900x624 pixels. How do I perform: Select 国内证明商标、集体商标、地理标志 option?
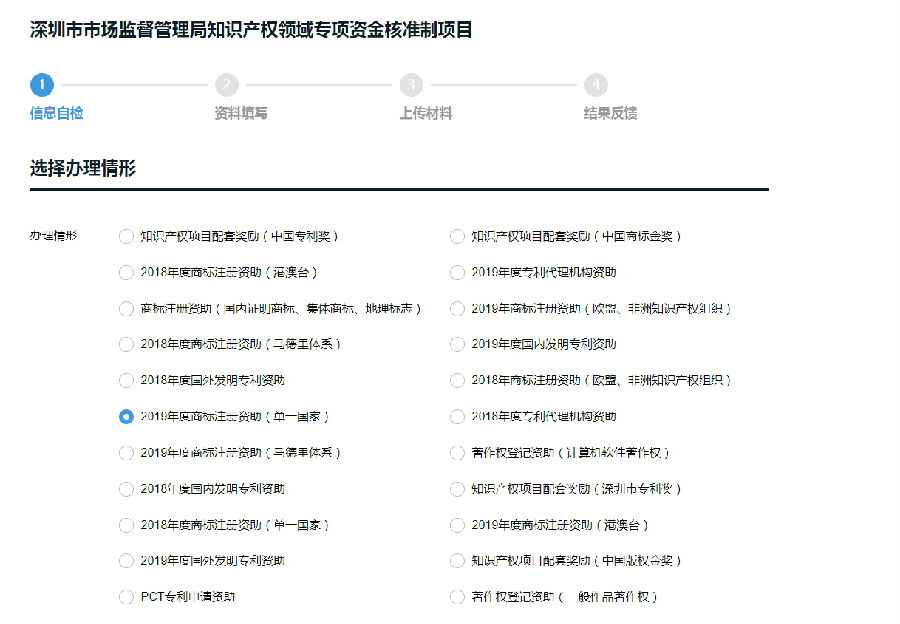pos(126,309)
